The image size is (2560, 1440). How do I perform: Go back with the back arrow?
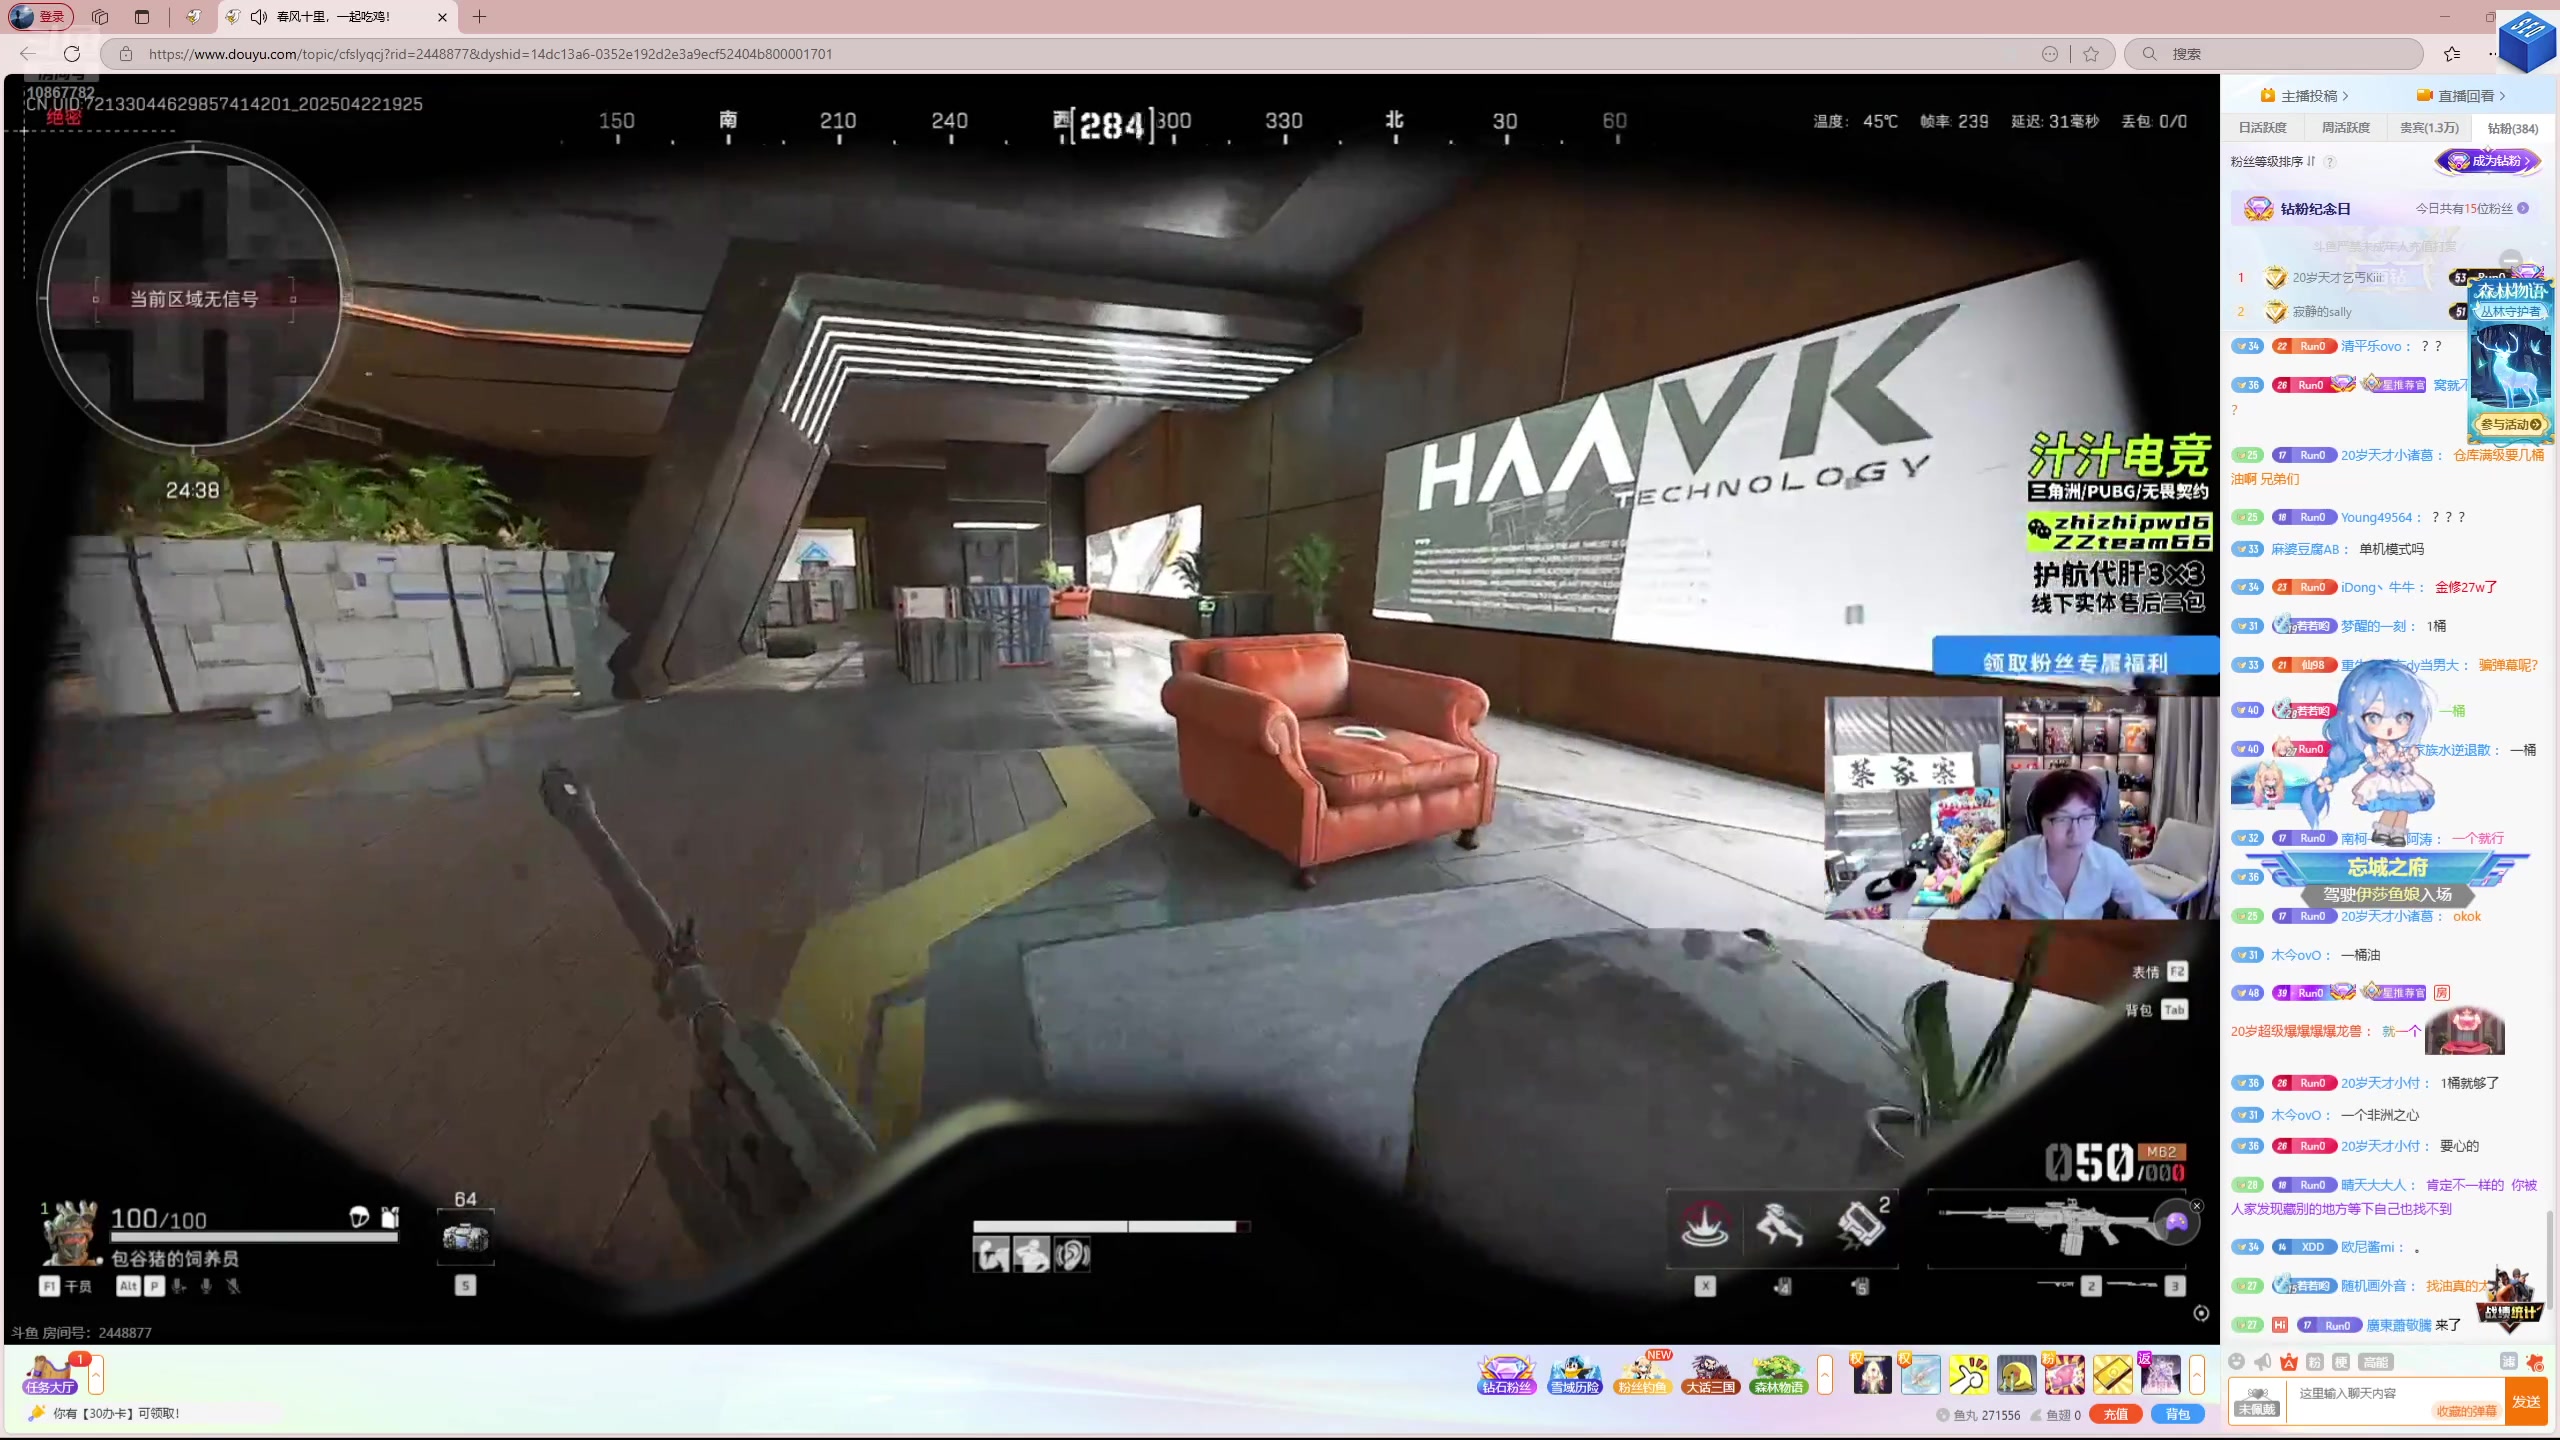pos(28,54)
